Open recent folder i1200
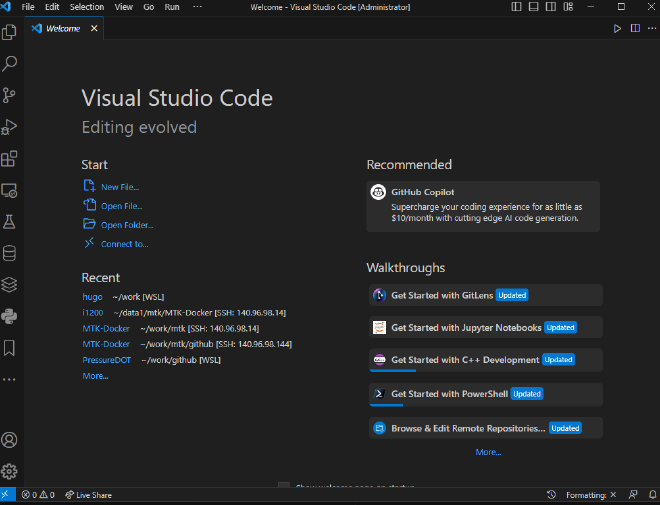Viewport: 660px width, 505px height. pos(93,313)
